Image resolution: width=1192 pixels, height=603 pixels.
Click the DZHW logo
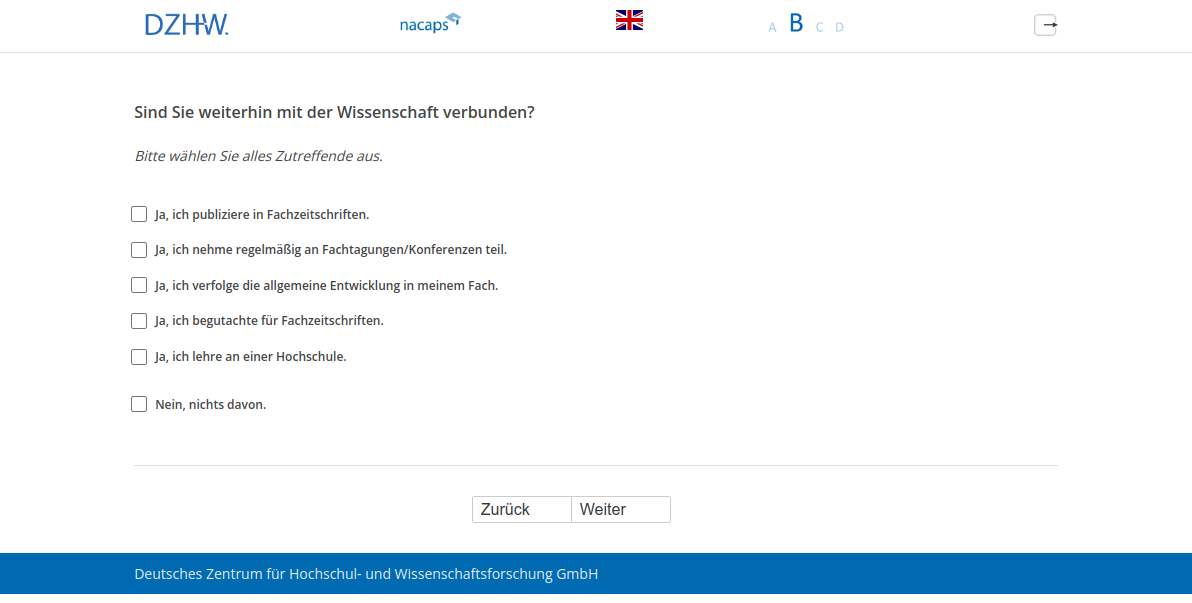186,25
